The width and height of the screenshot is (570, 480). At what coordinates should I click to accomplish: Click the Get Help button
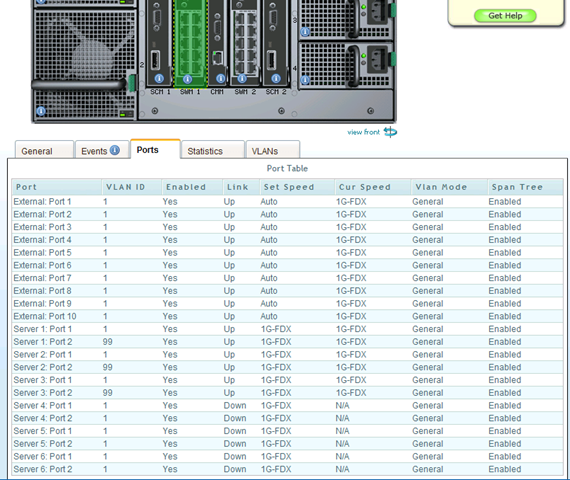[x=505, y=16]
